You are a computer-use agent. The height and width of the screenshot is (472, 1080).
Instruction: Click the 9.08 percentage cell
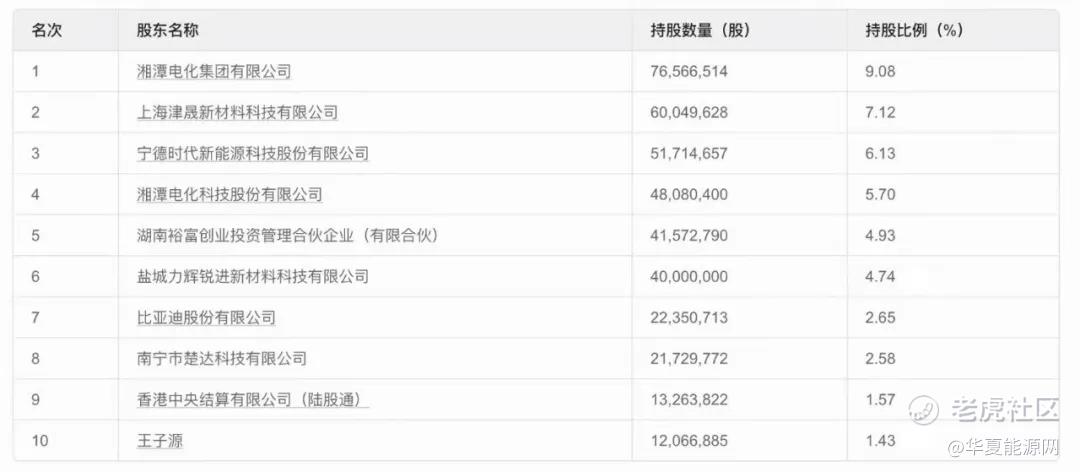880,71
